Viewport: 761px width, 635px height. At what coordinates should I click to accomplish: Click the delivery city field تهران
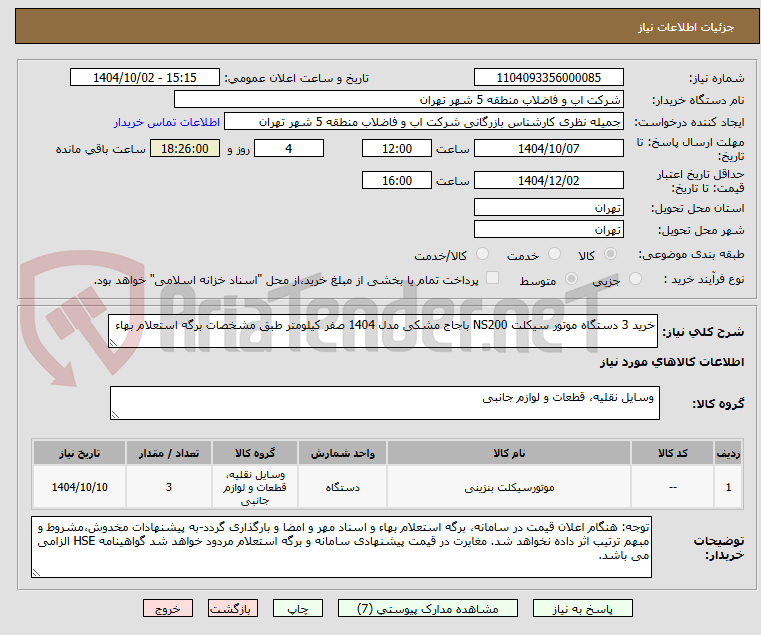tap(549, 229)
